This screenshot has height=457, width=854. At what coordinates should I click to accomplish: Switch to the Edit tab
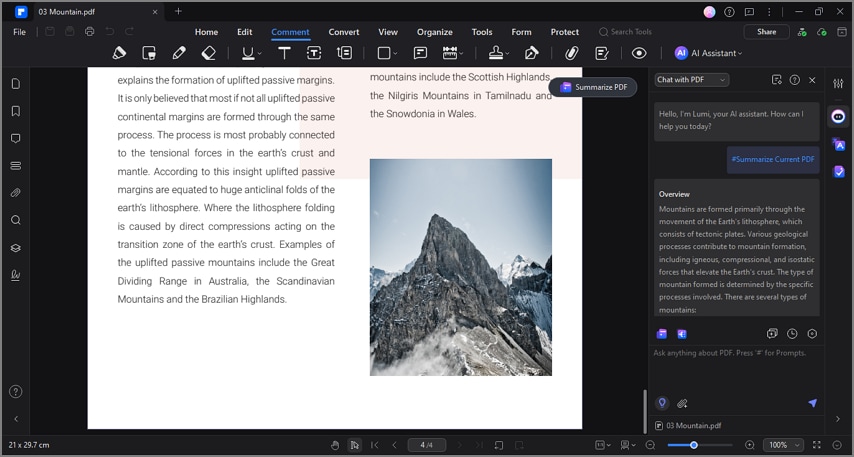245,32
